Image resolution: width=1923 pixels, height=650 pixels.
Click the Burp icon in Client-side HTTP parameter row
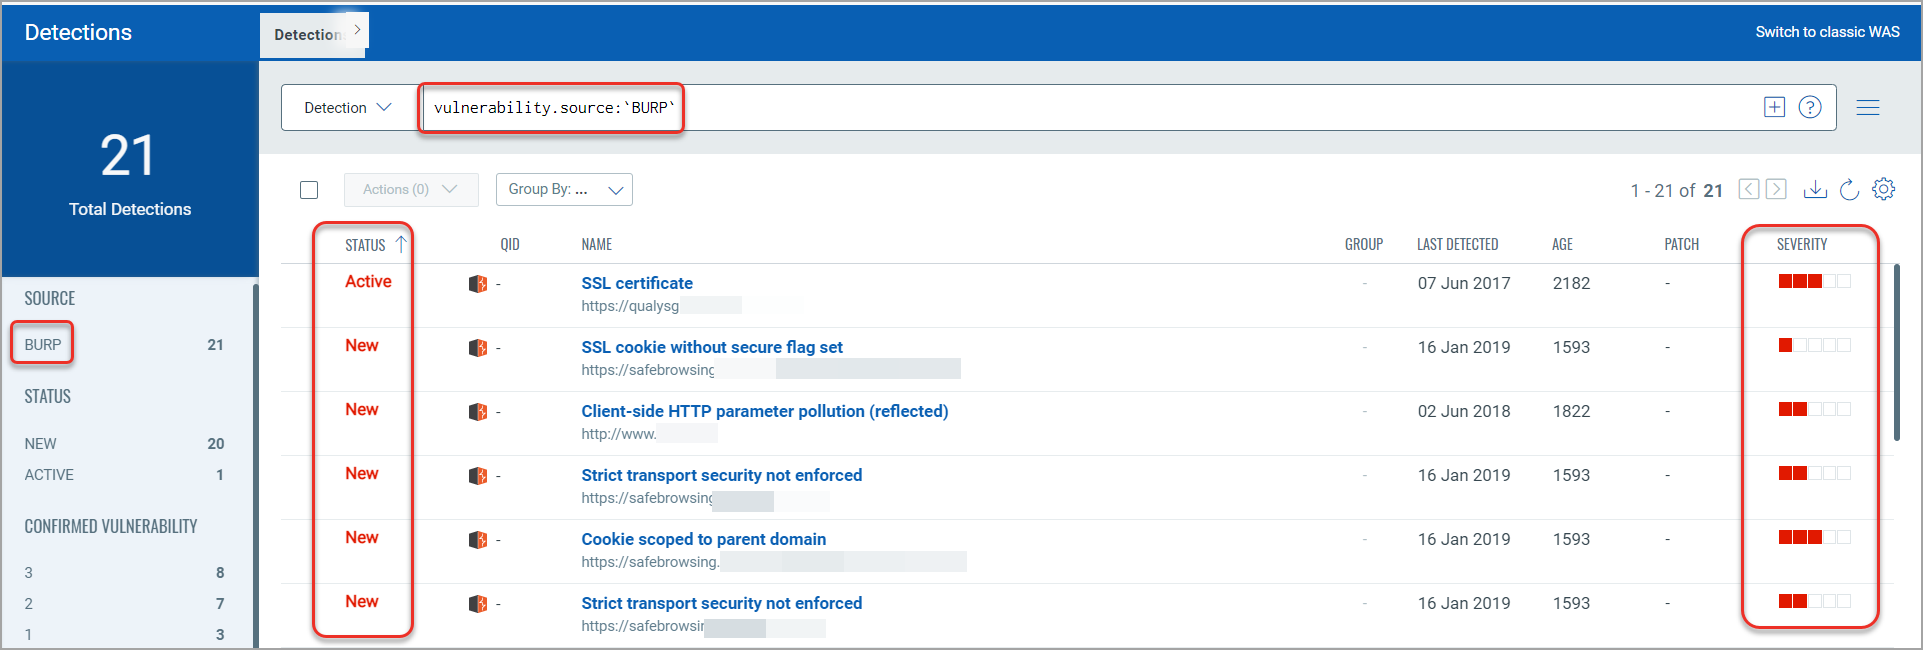click(x=478, y=412)
